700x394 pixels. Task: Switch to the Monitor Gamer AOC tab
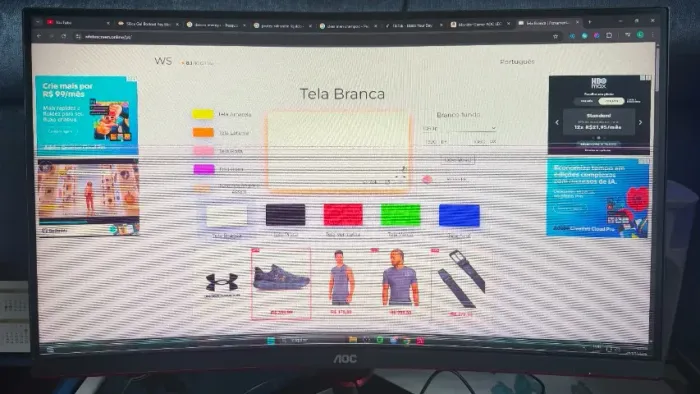pos(481,24)
